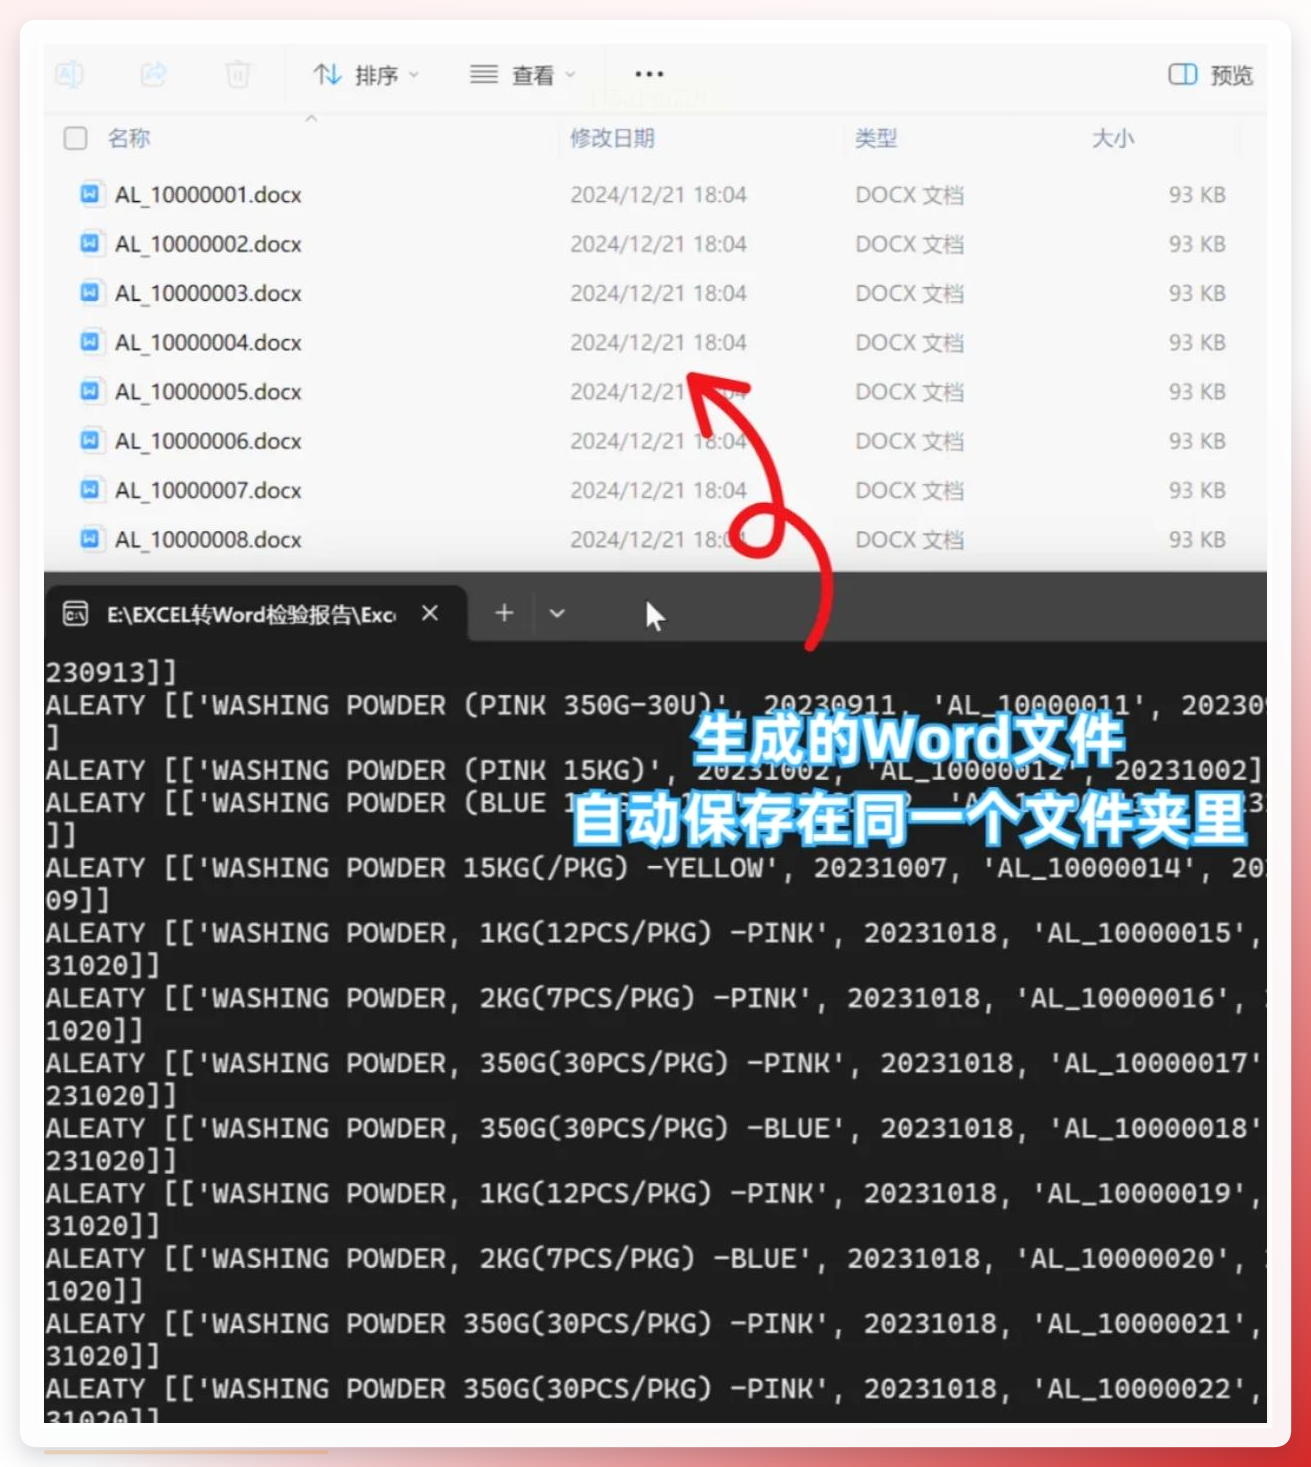The height and width of the screenshot is (1467, 1311).
Task: Click the rename icon in Explorer toolbar
Action: tap(70, 75)
